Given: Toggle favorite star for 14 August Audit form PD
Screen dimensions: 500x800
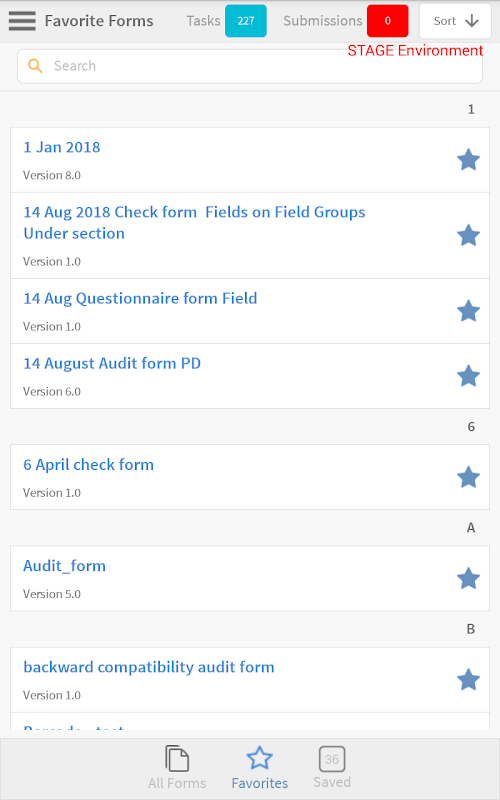Looking at the screenshot, I should 468,376.
